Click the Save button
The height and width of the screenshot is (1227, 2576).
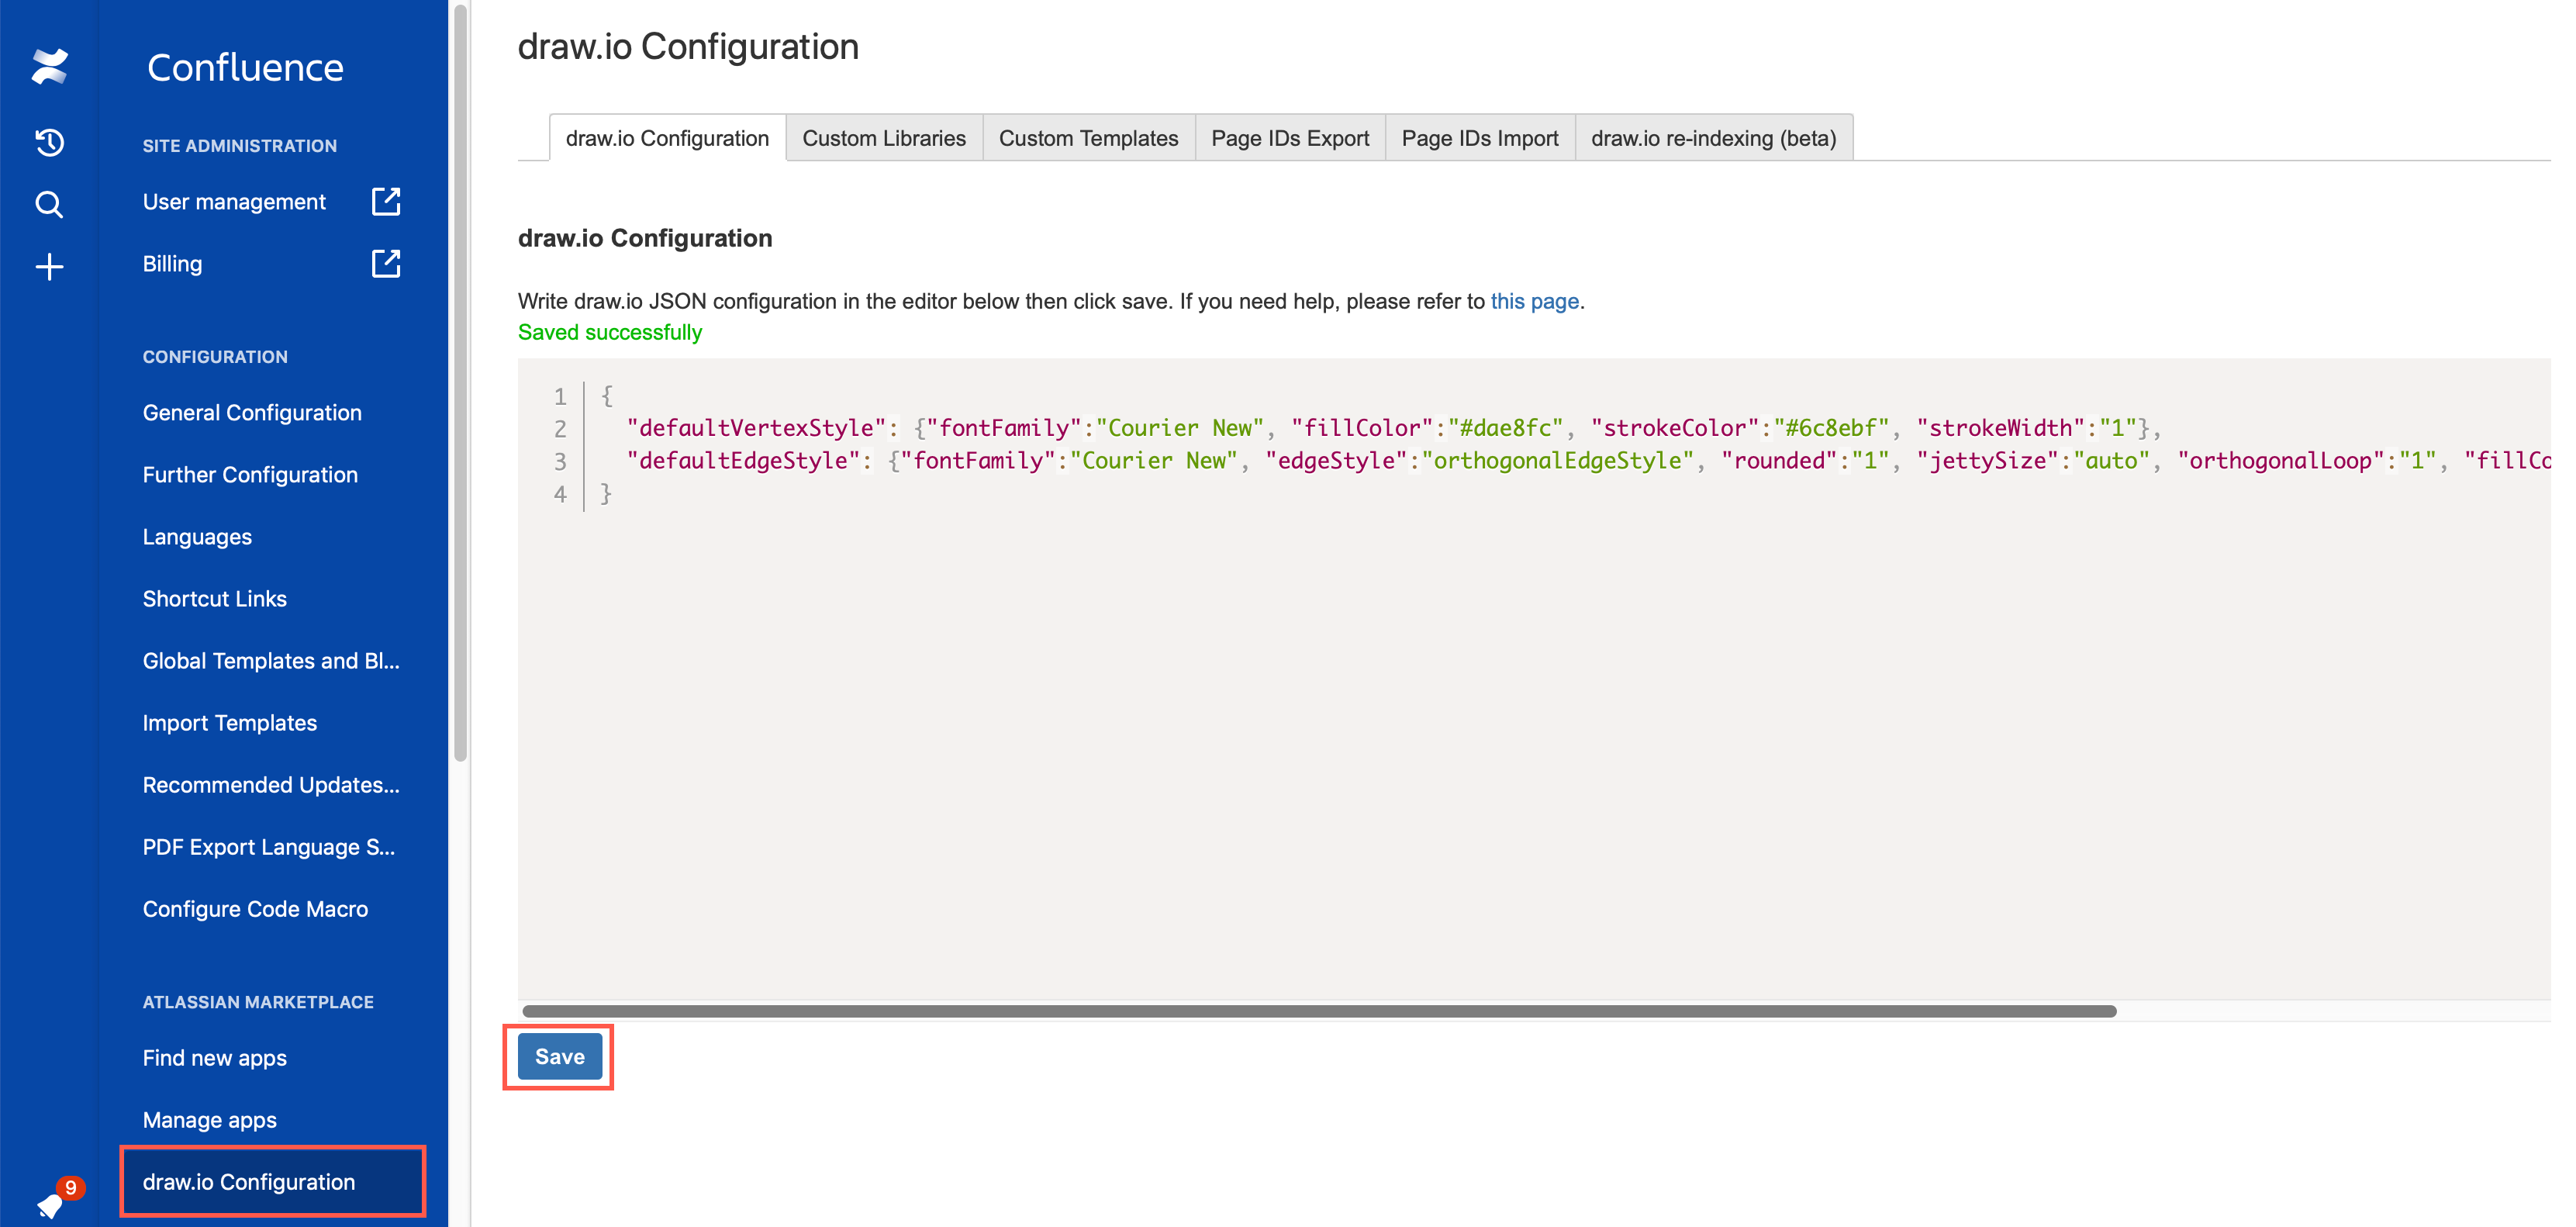[x=559, y=1056]
